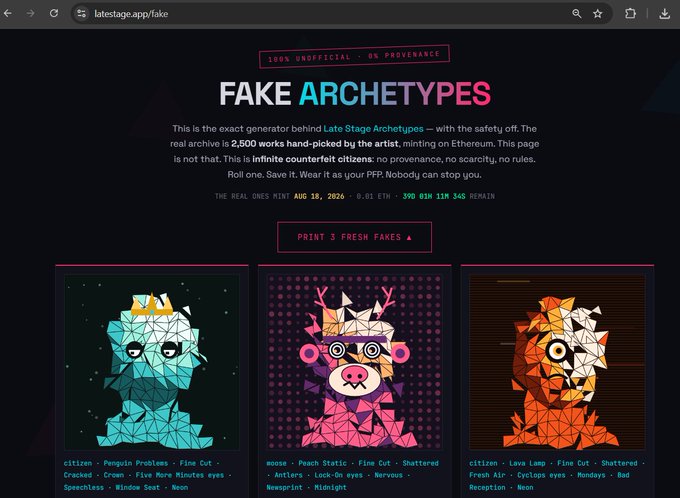
Task: Click the 'Speechless' trait label
Action: (x=84, y=487)
